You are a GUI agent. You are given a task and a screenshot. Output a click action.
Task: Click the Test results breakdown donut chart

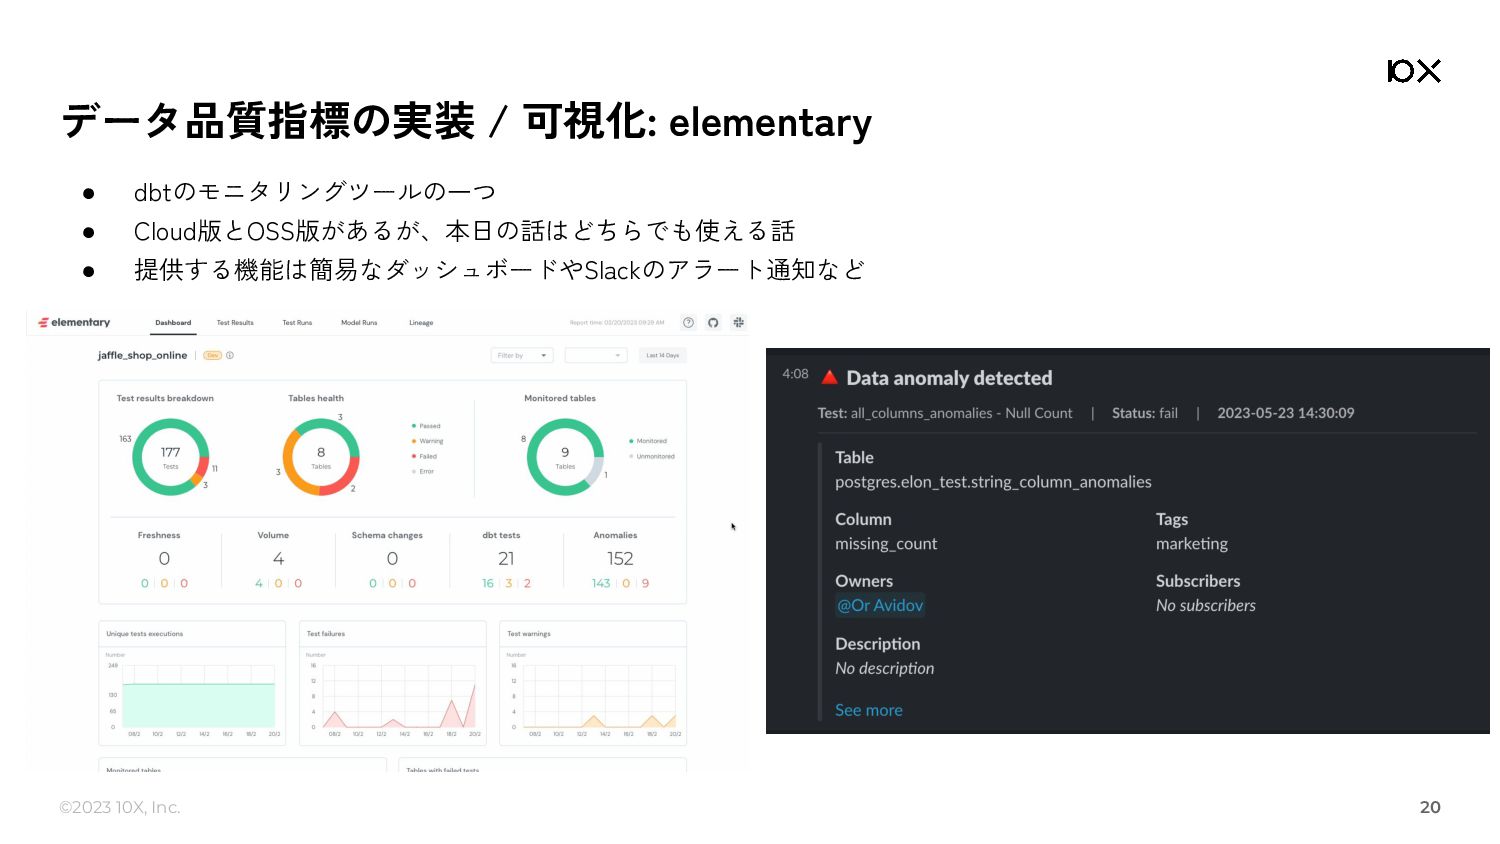pos(171,457)
